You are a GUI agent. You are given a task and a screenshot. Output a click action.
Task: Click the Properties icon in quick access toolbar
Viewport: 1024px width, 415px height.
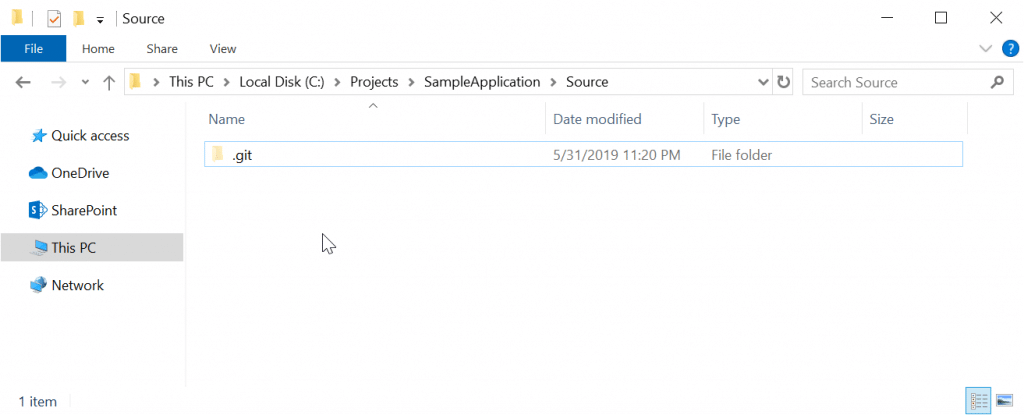pos(54,18)
